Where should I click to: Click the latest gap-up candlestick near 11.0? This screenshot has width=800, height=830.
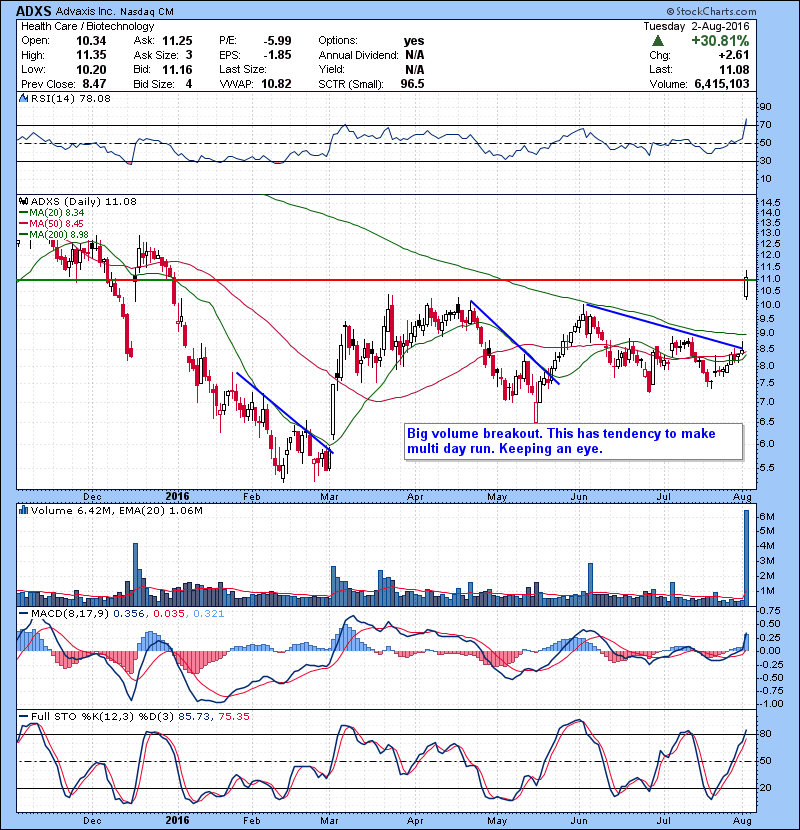coord(746,285)
